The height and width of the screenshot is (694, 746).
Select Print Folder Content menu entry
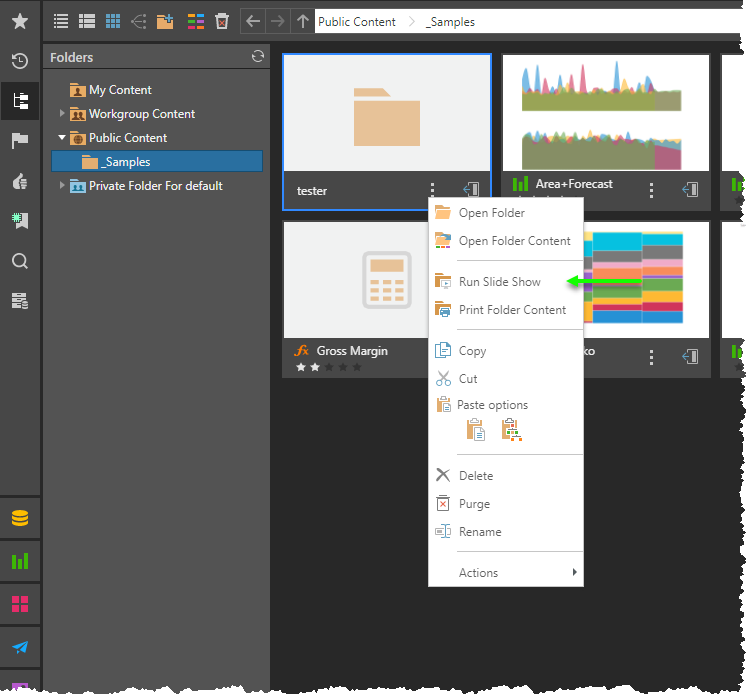tap(512, 310)
